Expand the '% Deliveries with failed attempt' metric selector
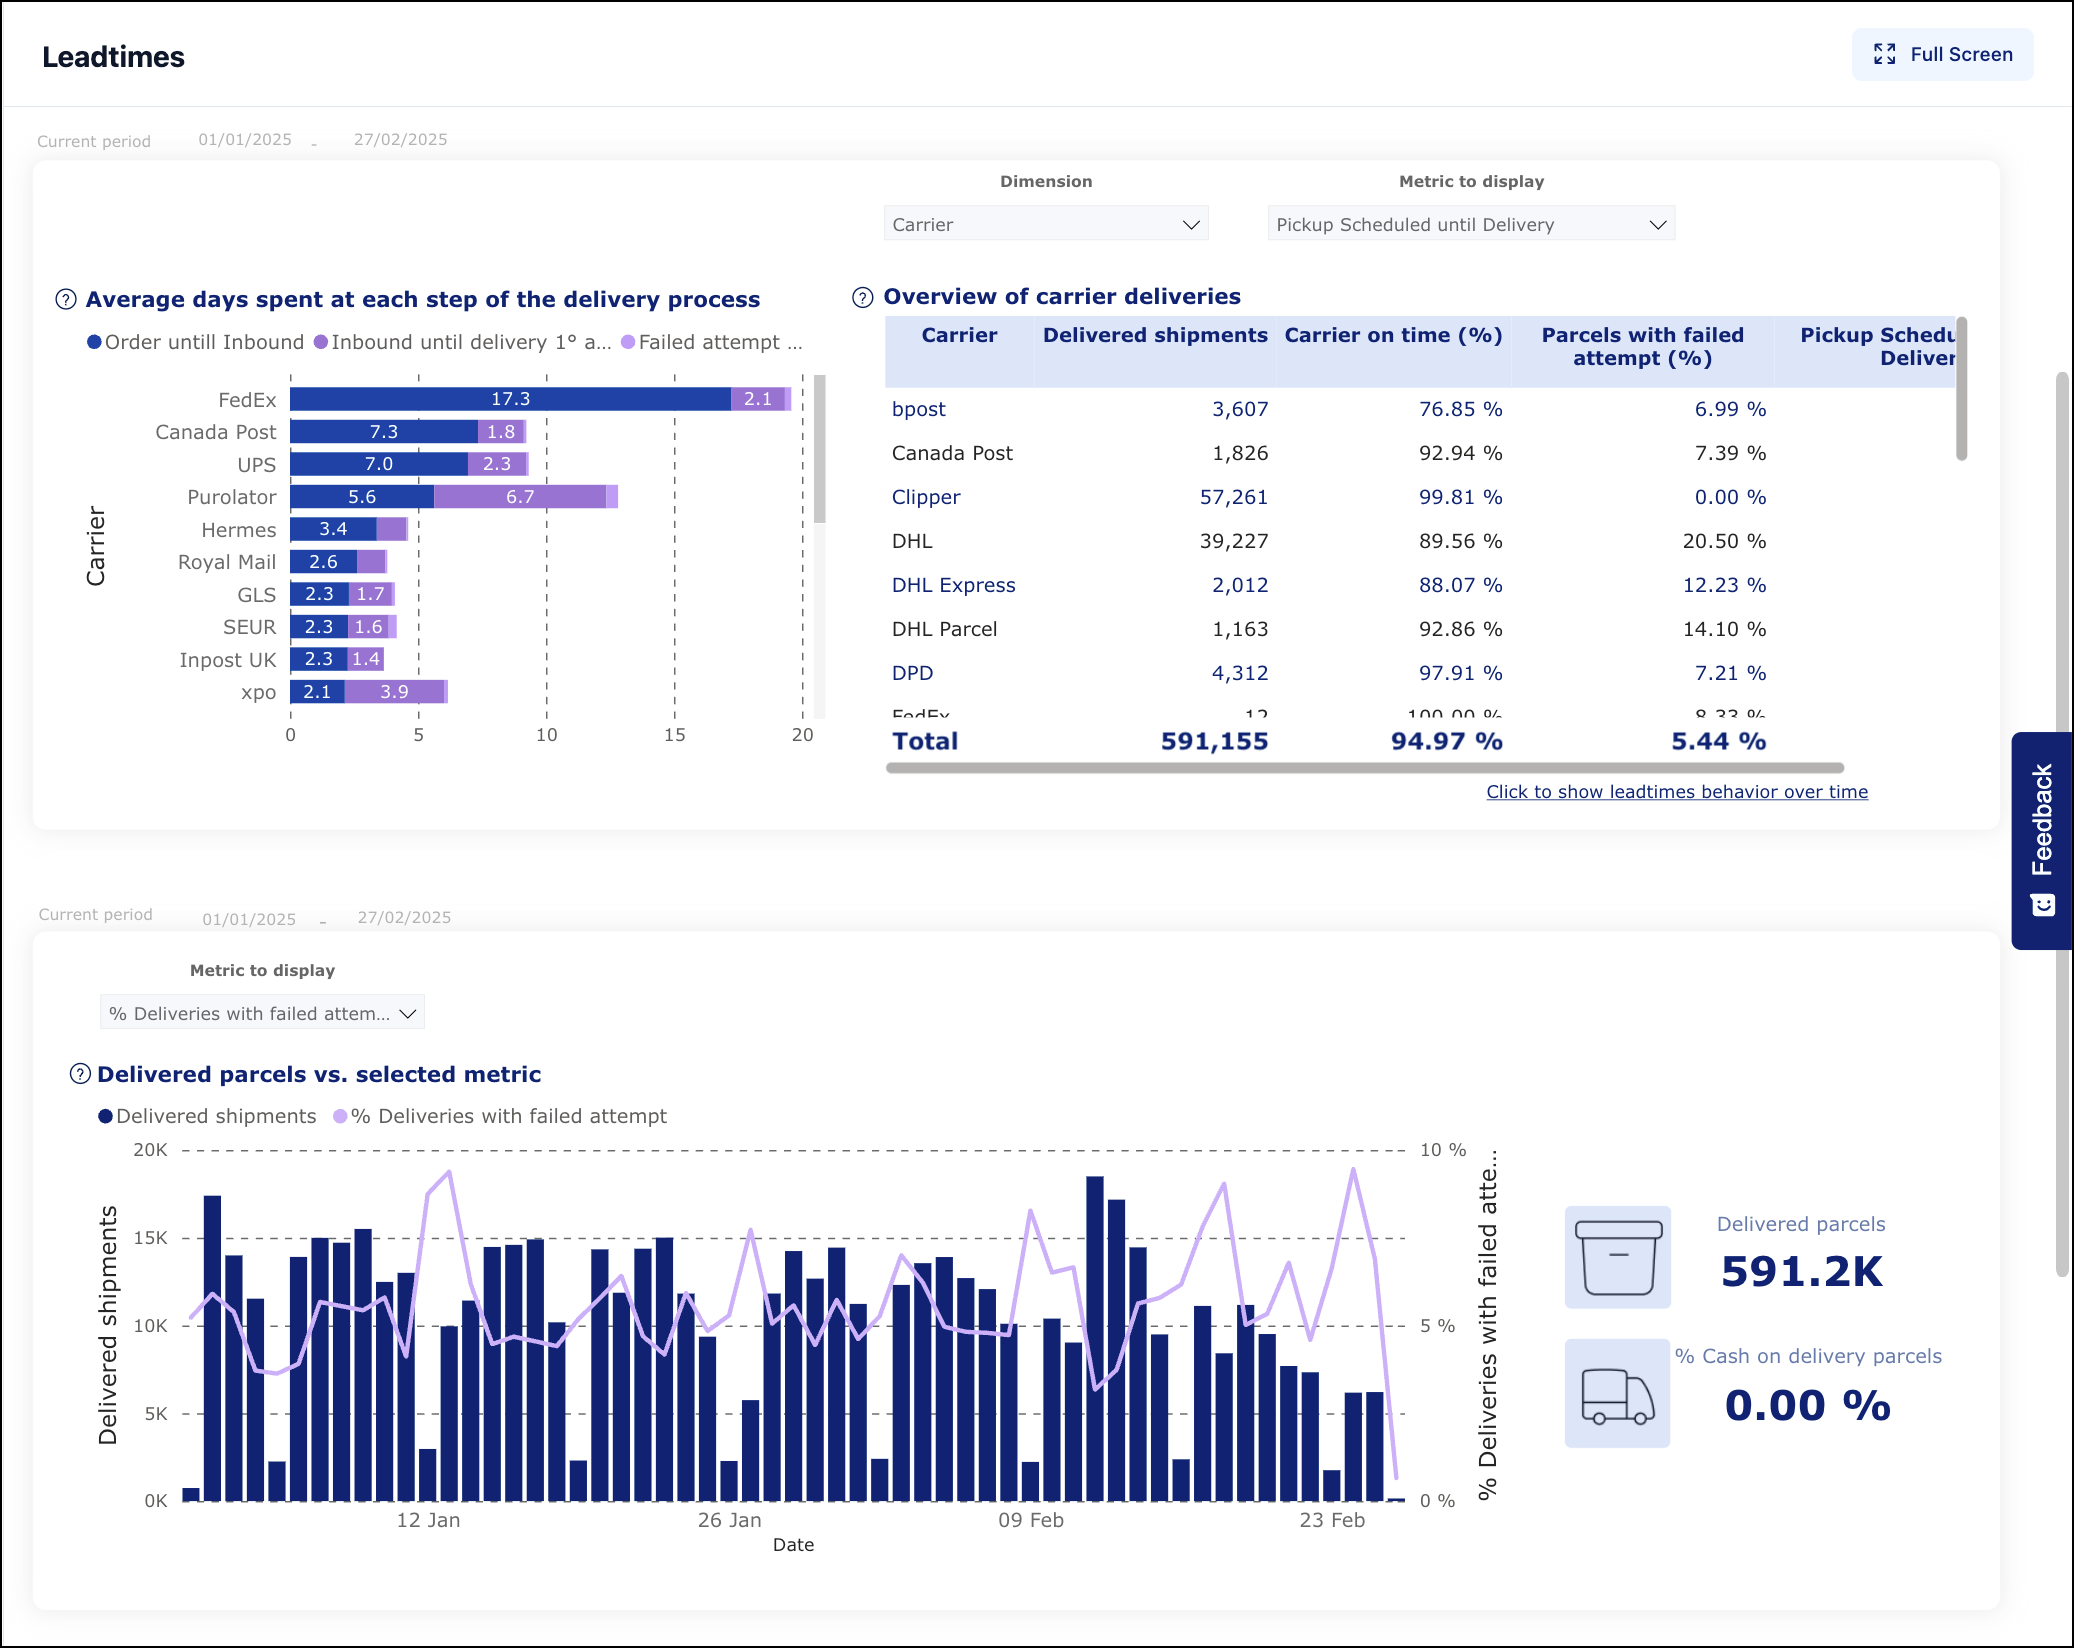This screenshot has width=2074, height=1648. 262,1012
